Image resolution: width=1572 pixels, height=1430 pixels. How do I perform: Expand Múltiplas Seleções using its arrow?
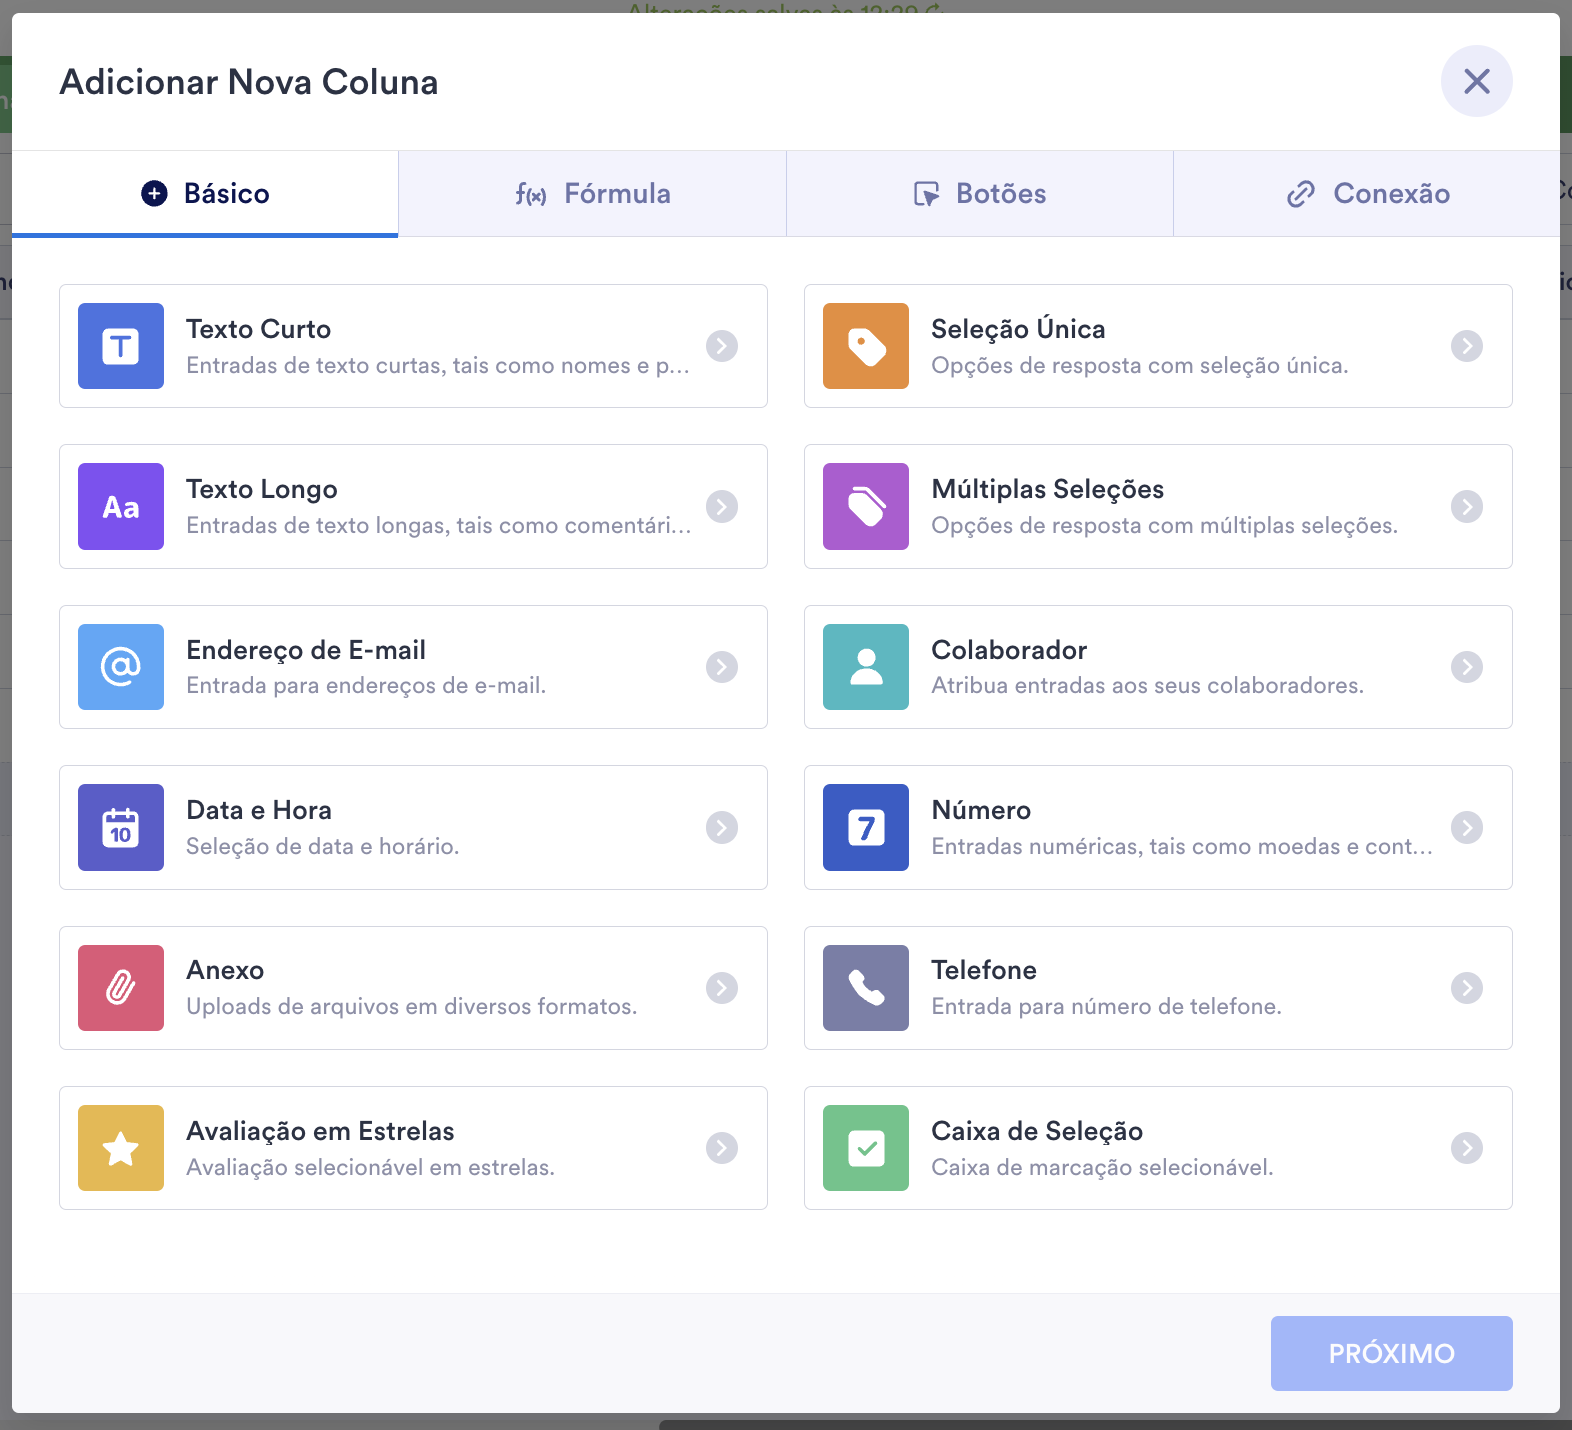click(1467, 507)
